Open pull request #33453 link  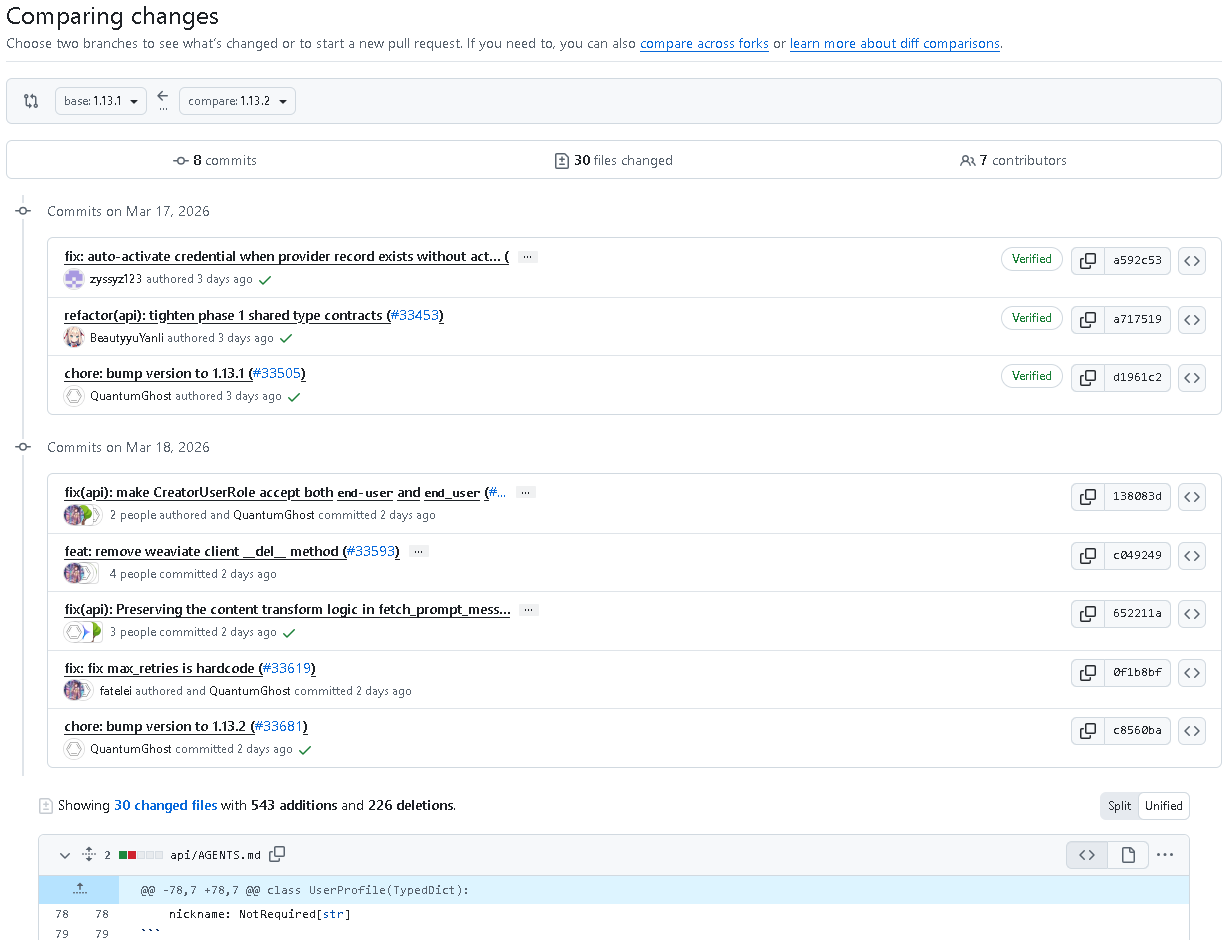pos(415,315)
